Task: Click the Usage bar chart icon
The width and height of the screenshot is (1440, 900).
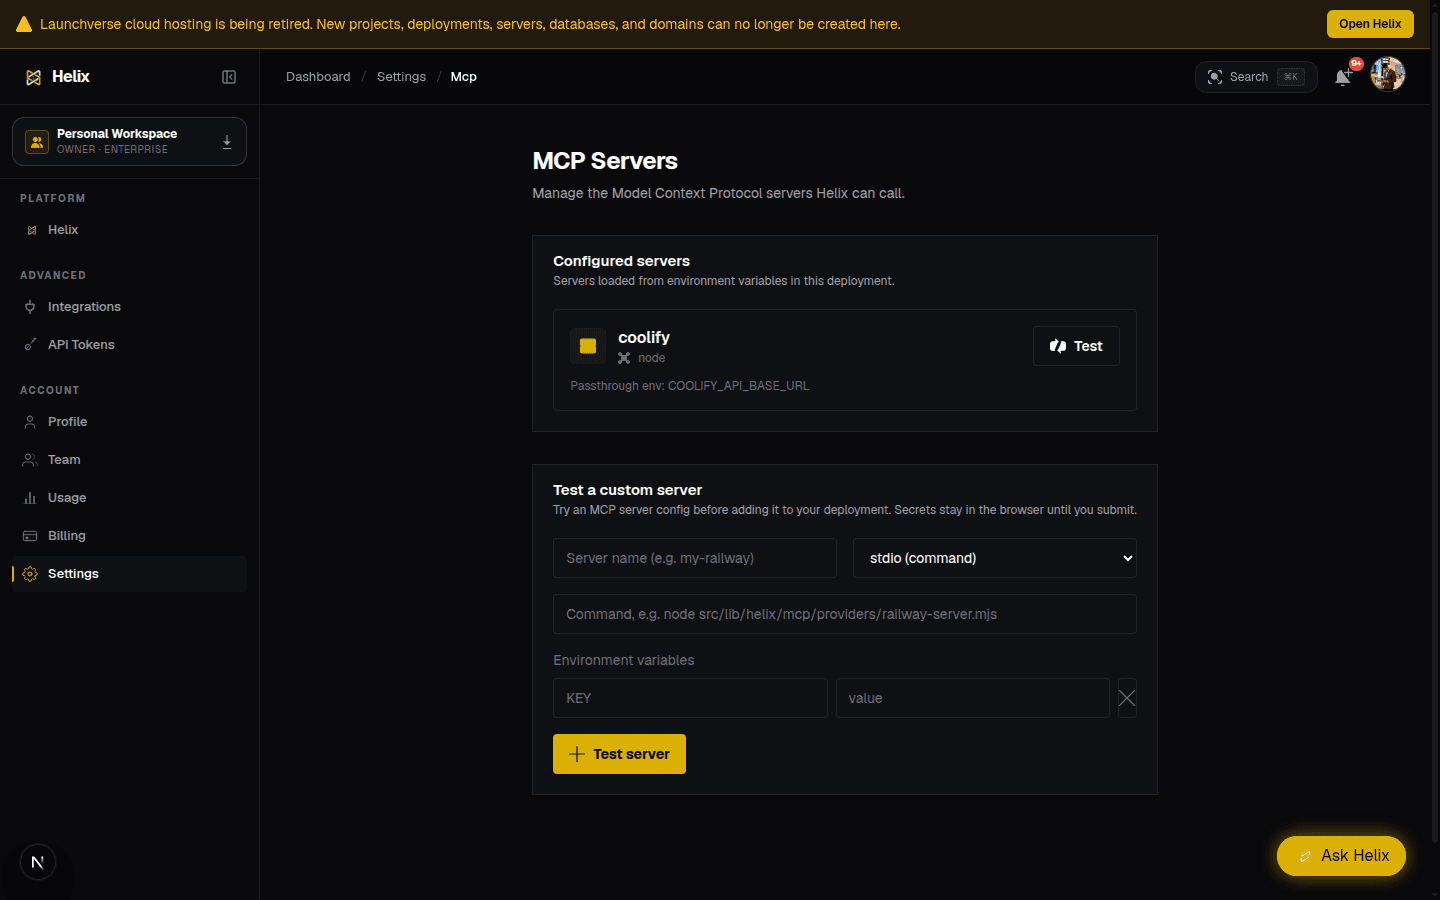Action: [x=30, y=498]
